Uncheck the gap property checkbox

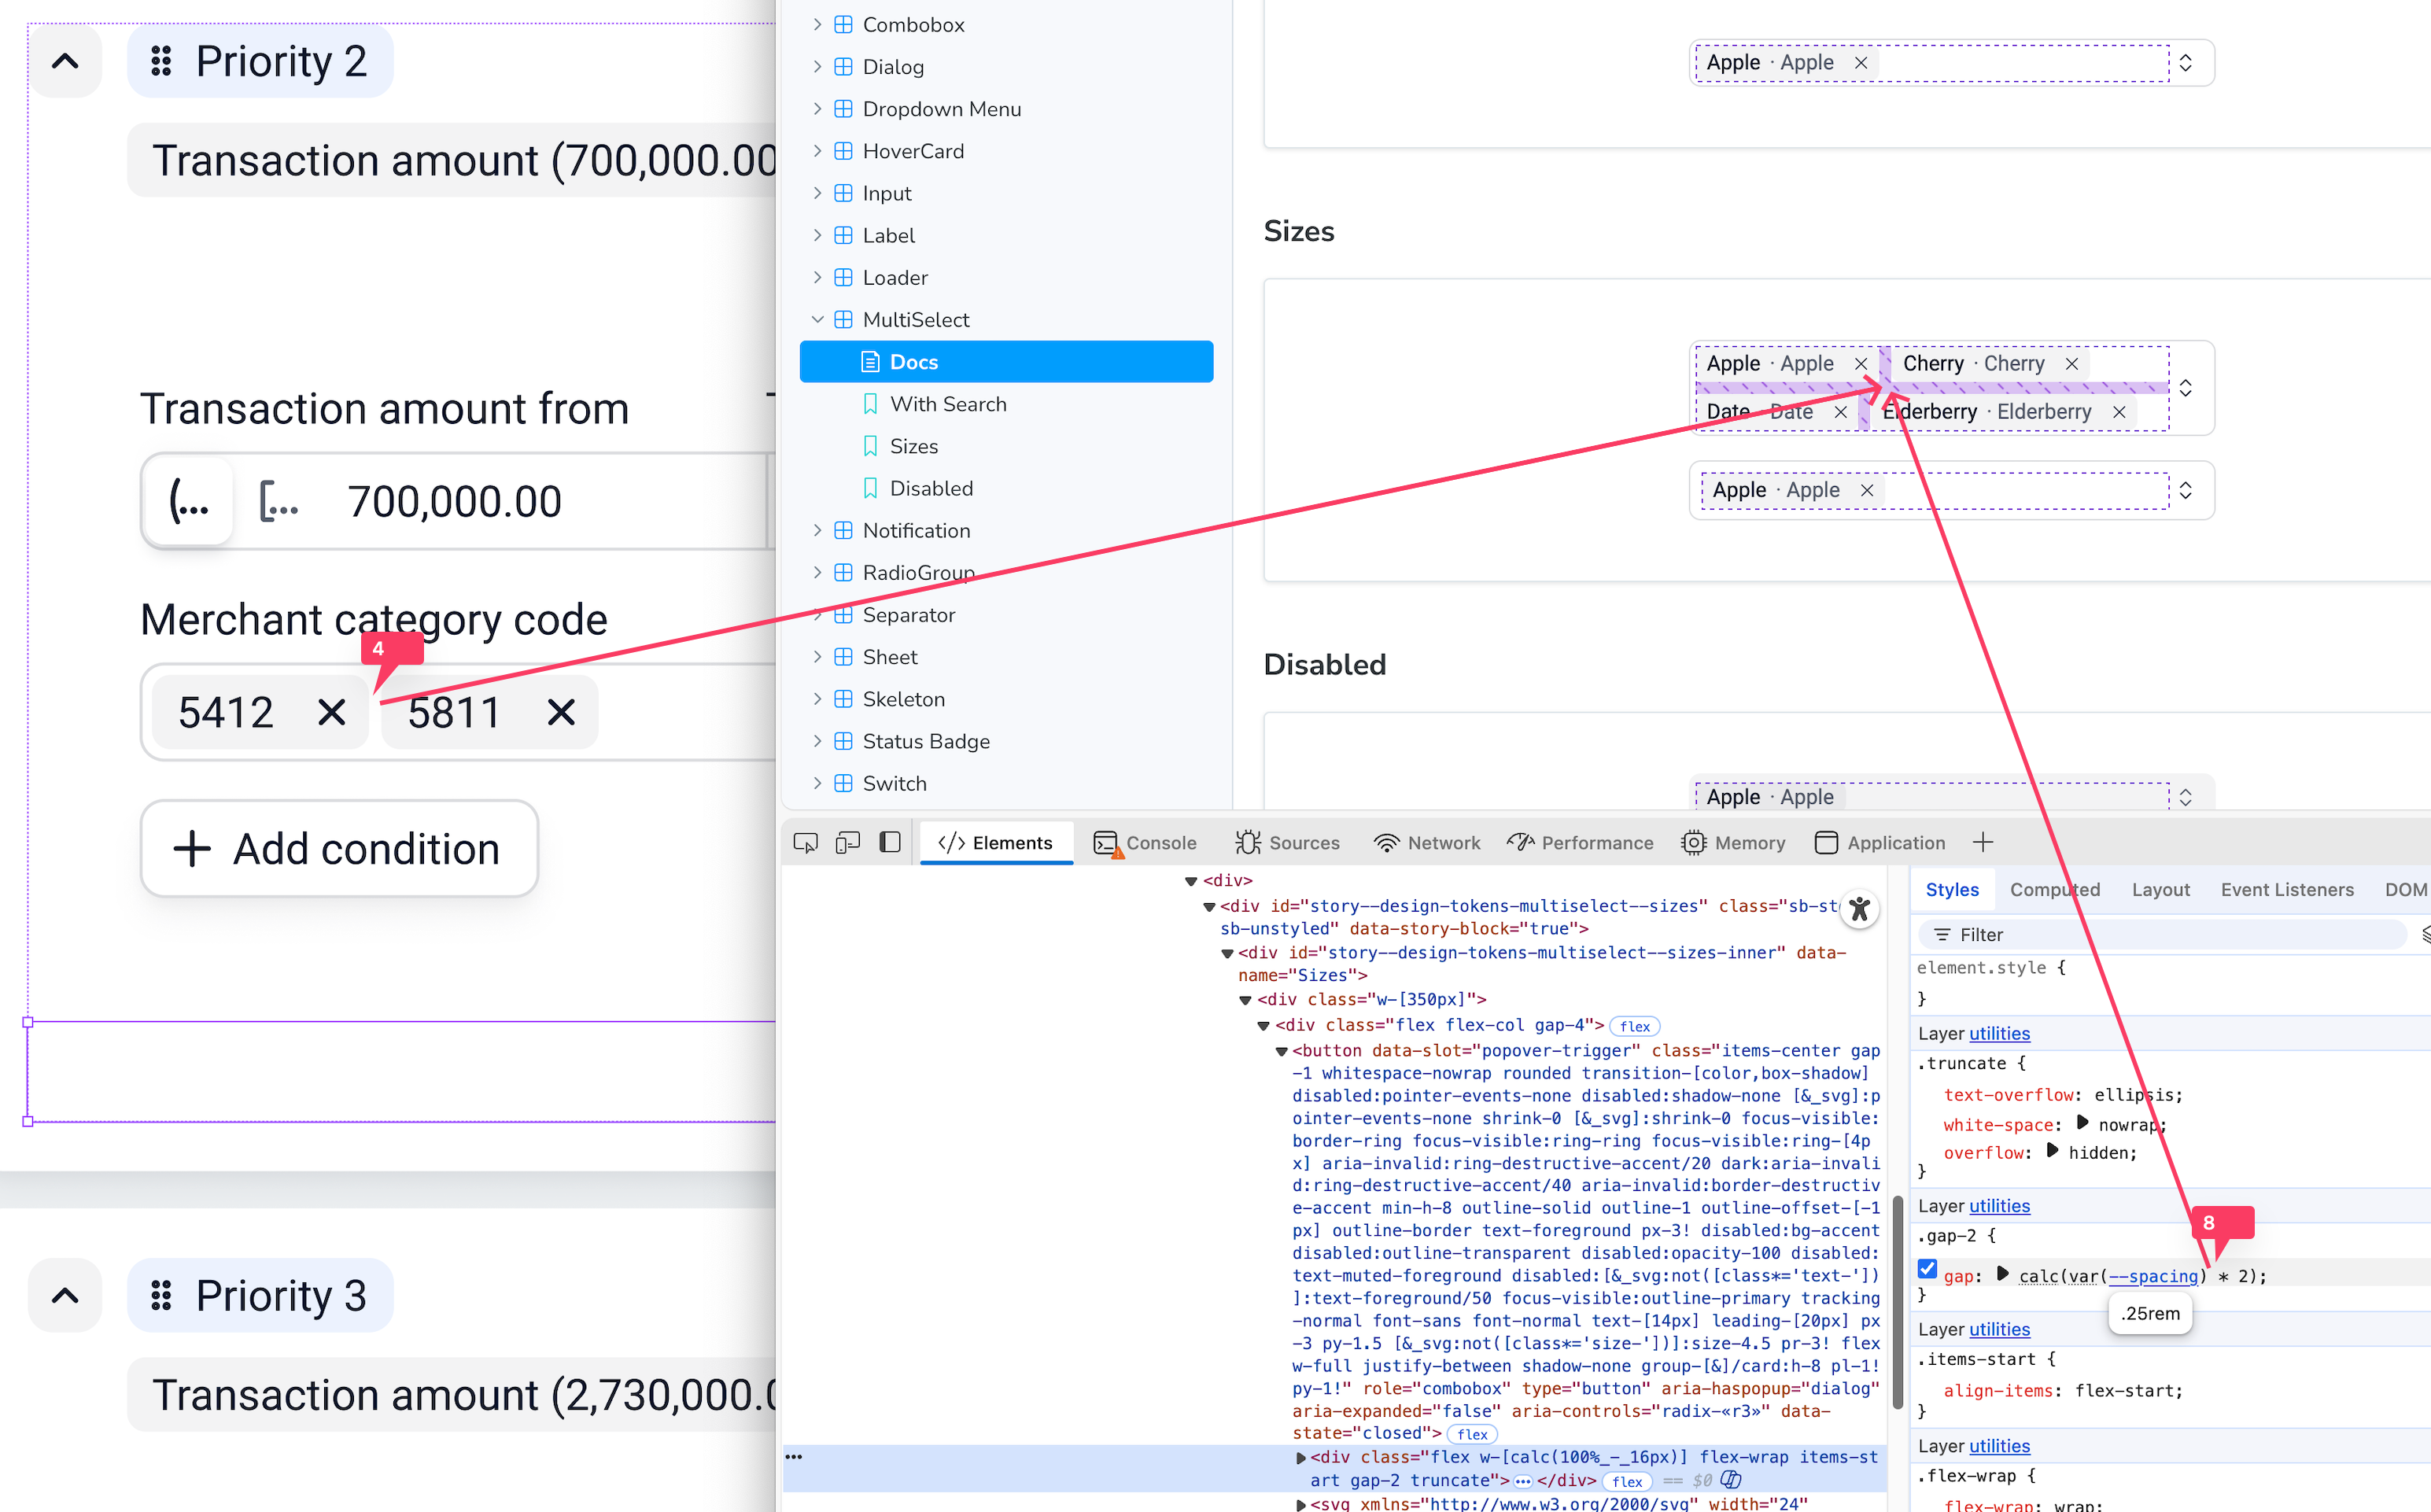tap(1928, 1269)
